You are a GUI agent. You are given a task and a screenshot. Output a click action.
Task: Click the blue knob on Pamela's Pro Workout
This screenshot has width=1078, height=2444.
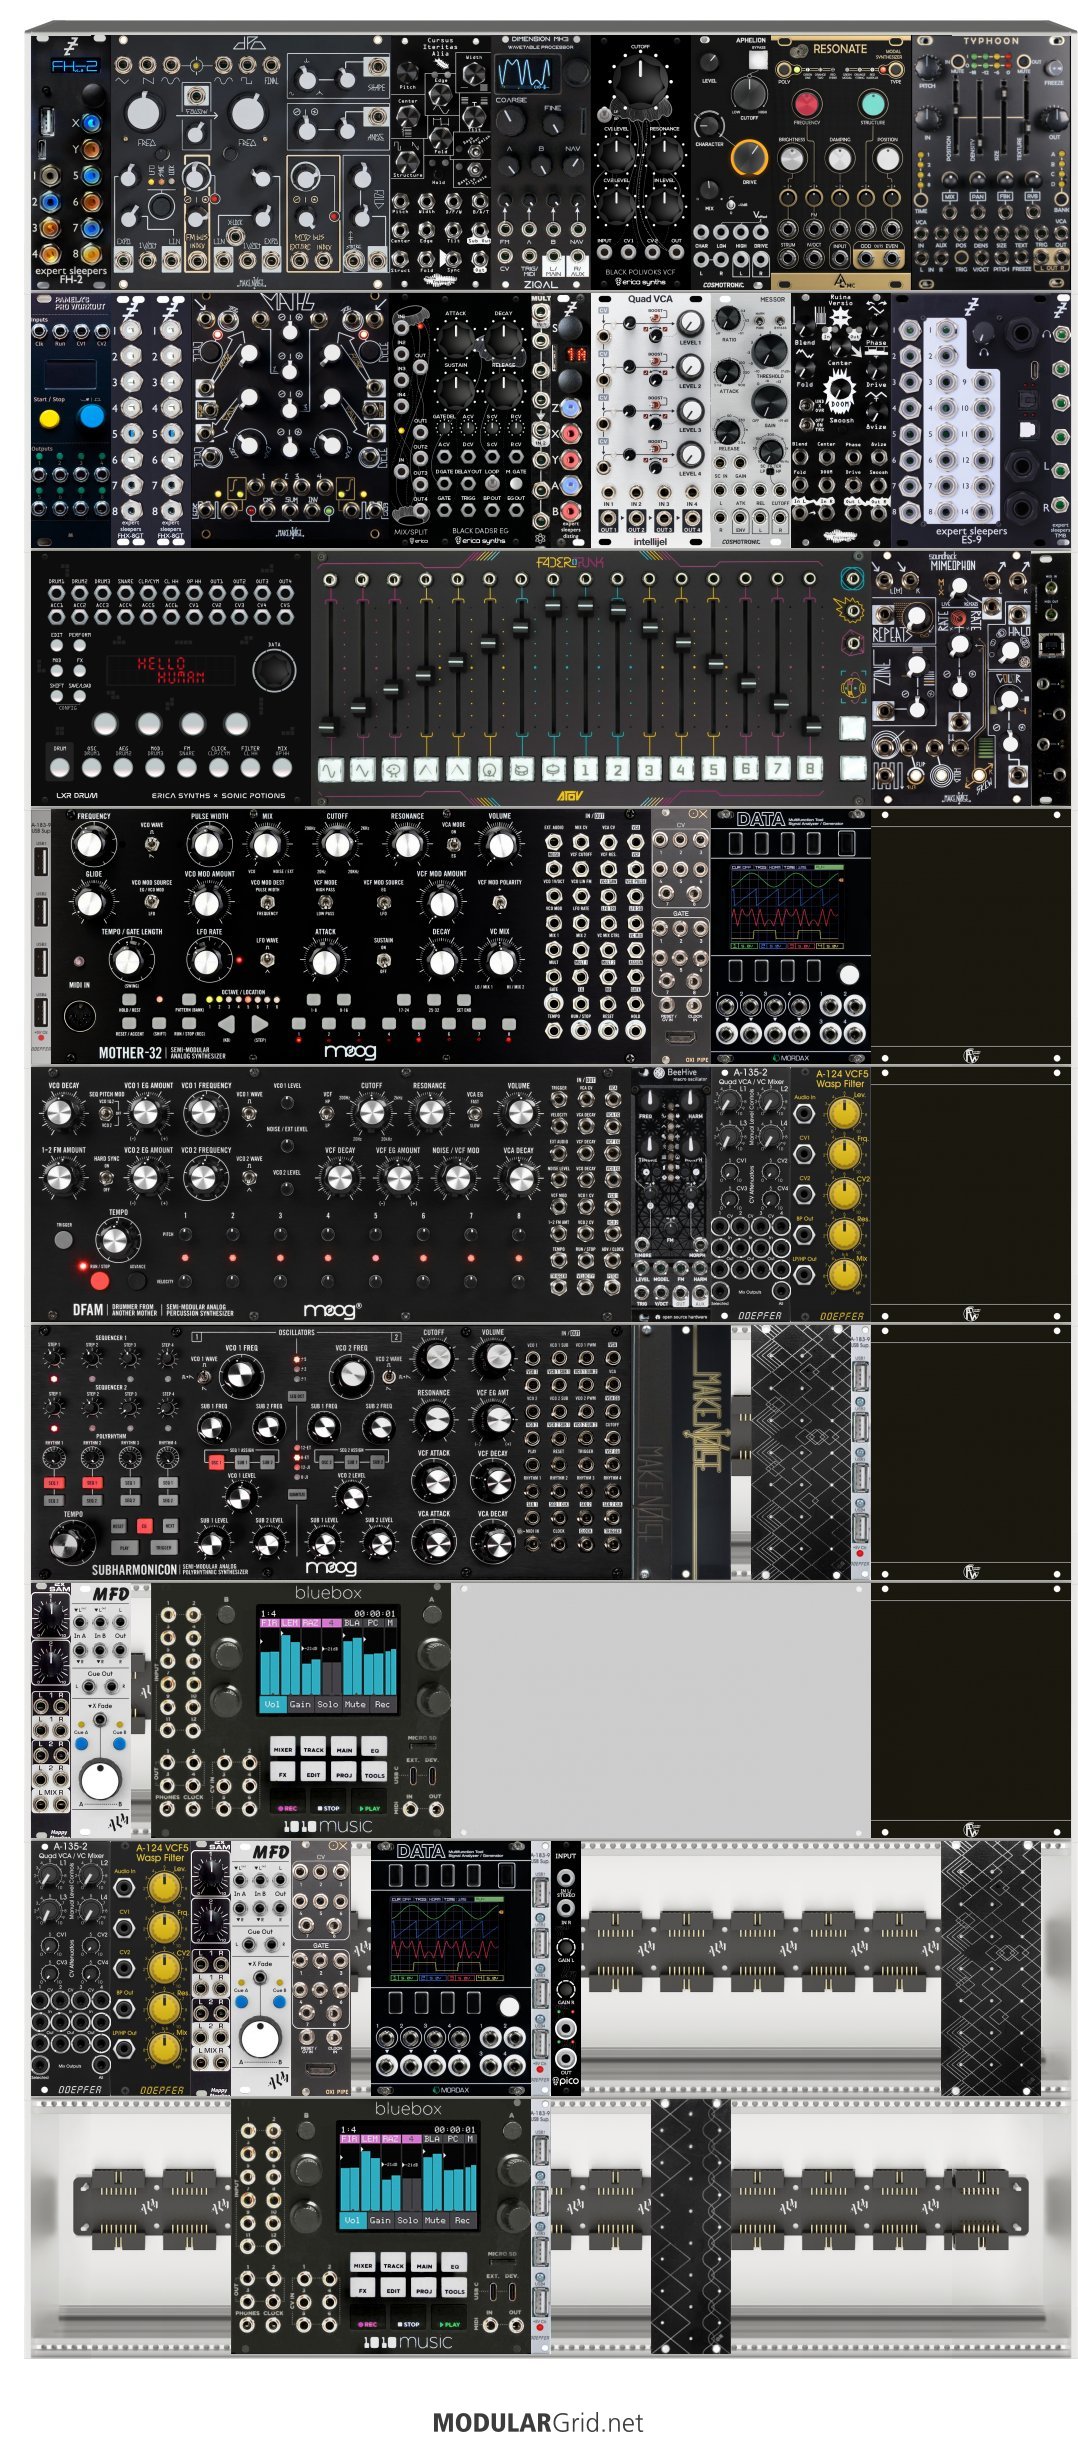coord(91,415)
